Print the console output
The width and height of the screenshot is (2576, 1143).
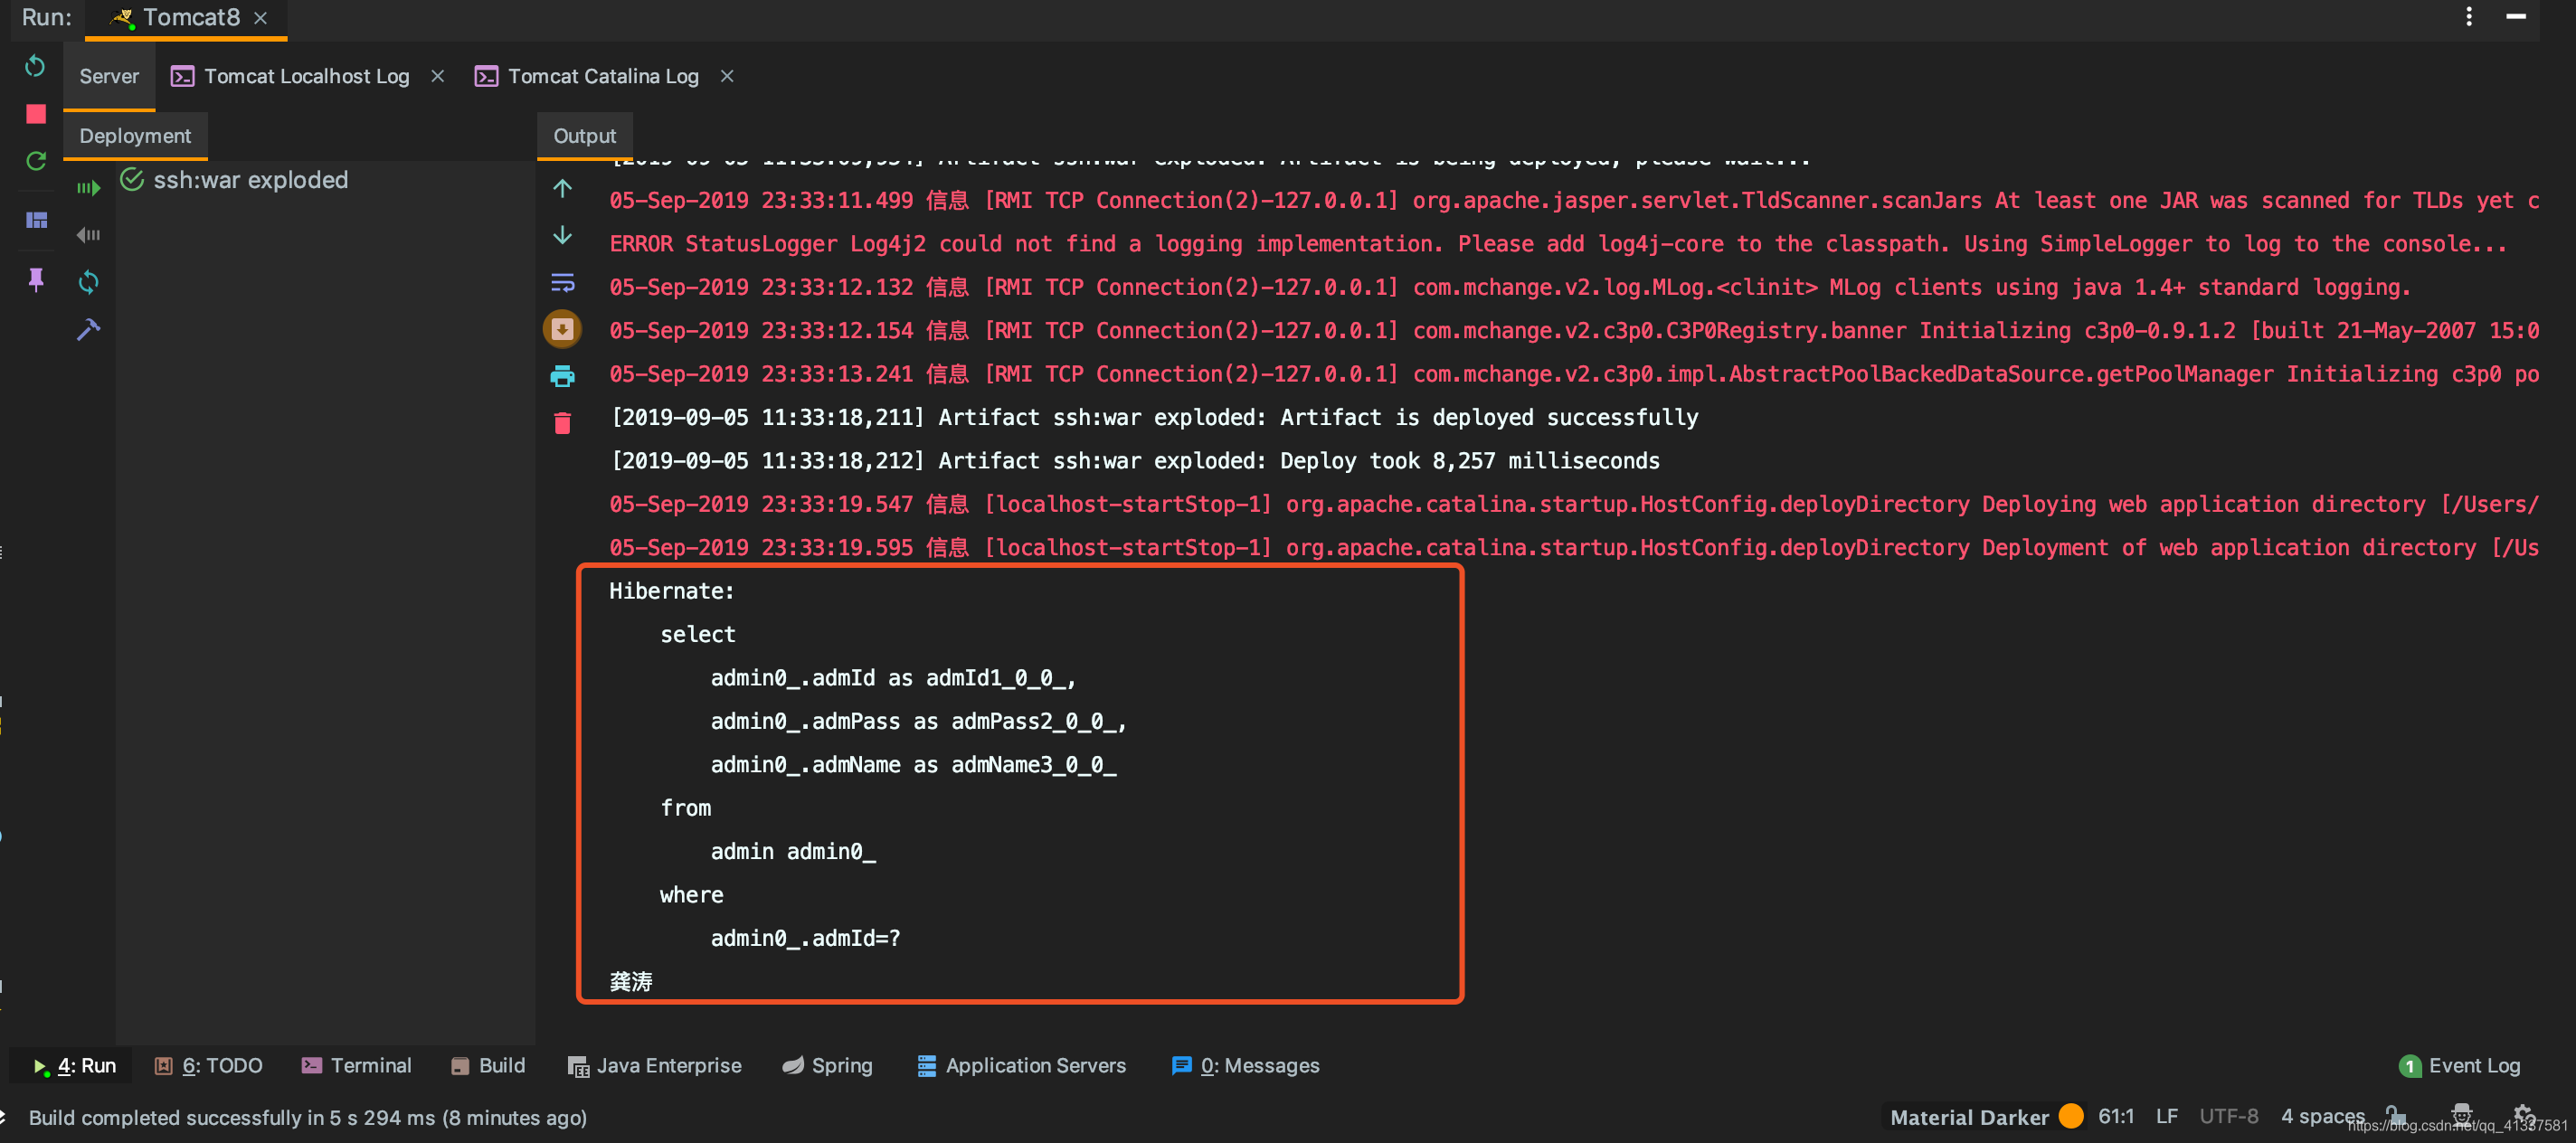563,376
